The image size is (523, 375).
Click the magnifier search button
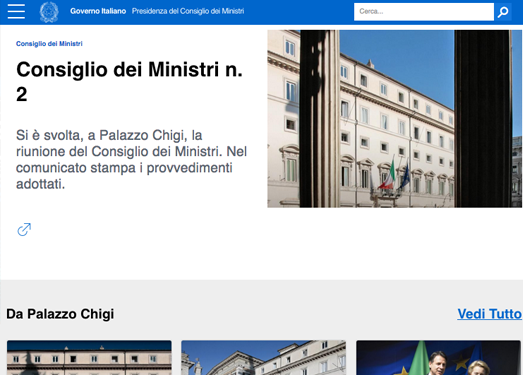pyautogui.click(x=503, y=12)
